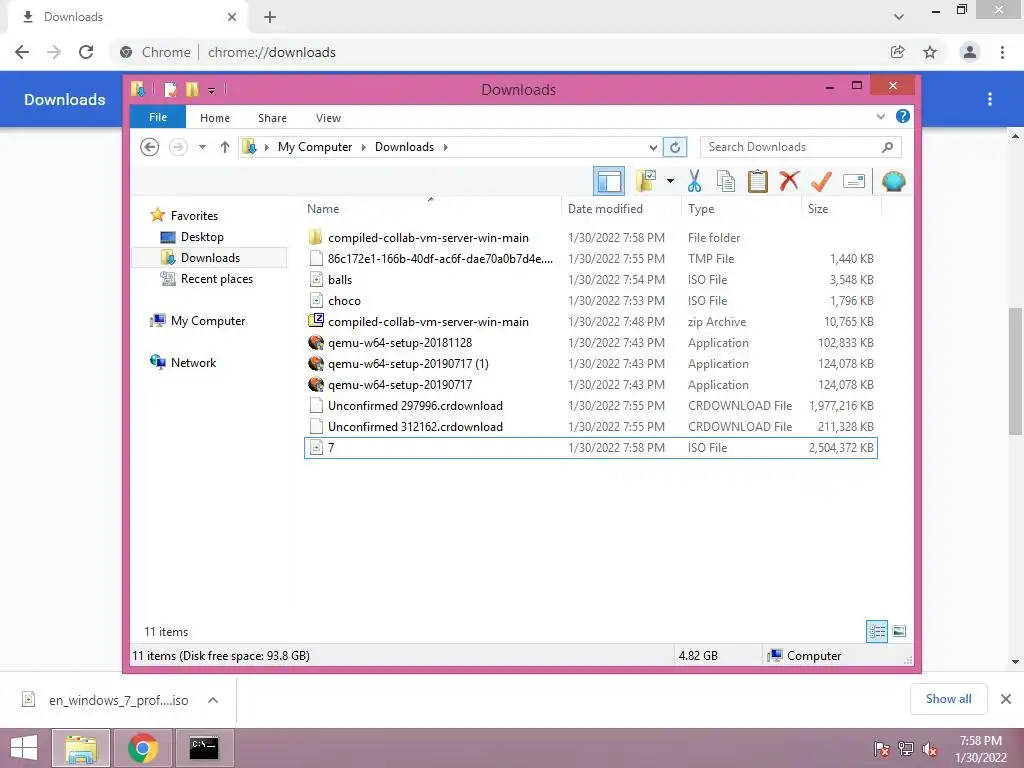This screenshot has height=768, width=1024.
Task: Sort by Date modified column
Action: pos(620,208)
